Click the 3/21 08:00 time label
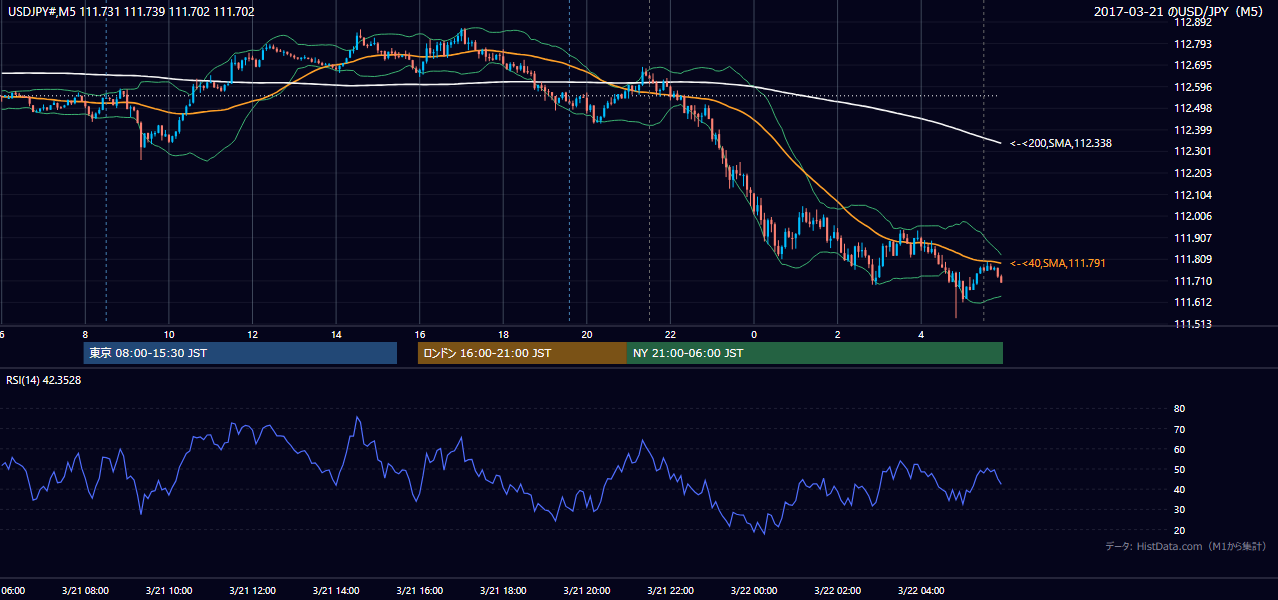1278x600 pixels. pyautogui.click(x=84, y=591)
